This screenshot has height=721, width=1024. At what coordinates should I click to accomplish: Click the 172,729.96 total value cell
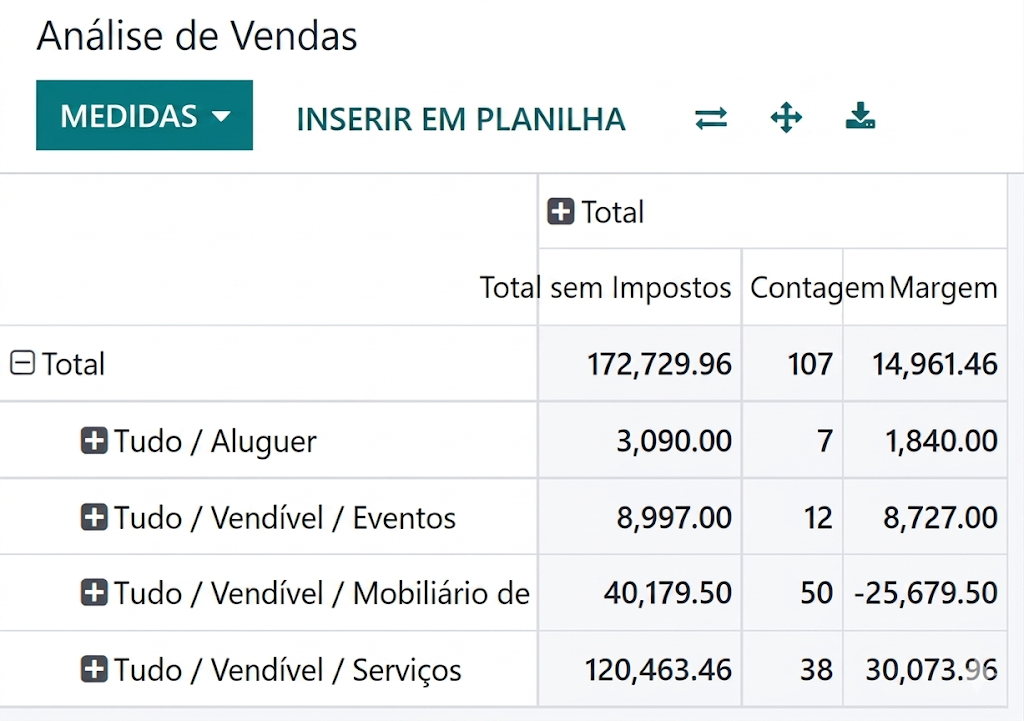click(x=659, y=364)
